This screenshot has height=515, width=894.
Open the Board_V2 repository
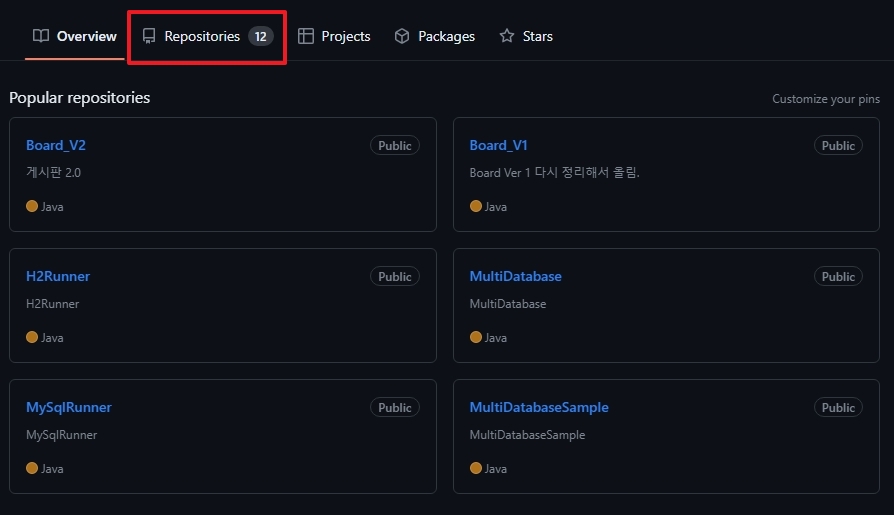(x=56, y=145)
